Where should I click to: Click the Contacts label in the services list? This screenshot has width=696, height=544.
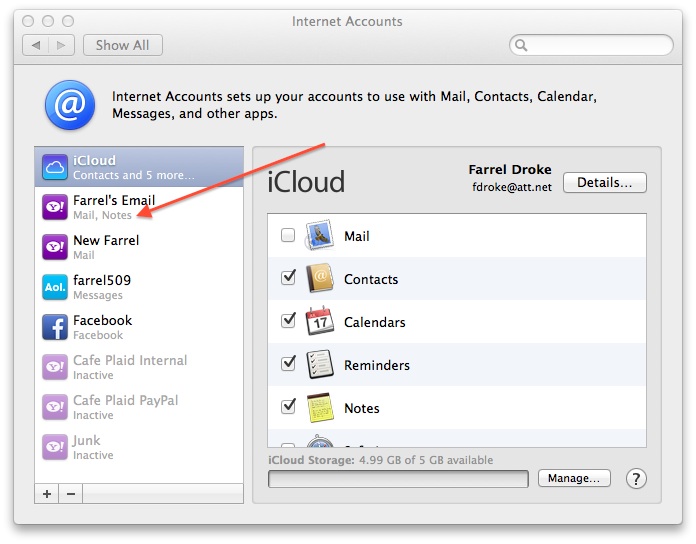coord(371,279)
